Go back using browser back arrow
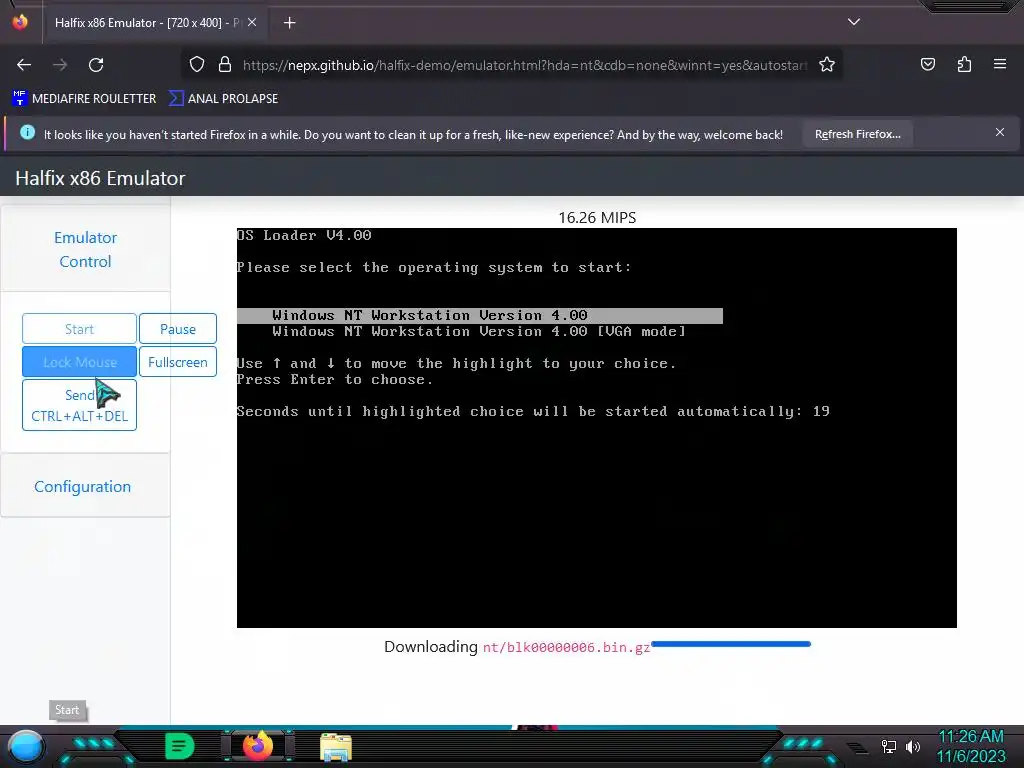 click(24, 65)
